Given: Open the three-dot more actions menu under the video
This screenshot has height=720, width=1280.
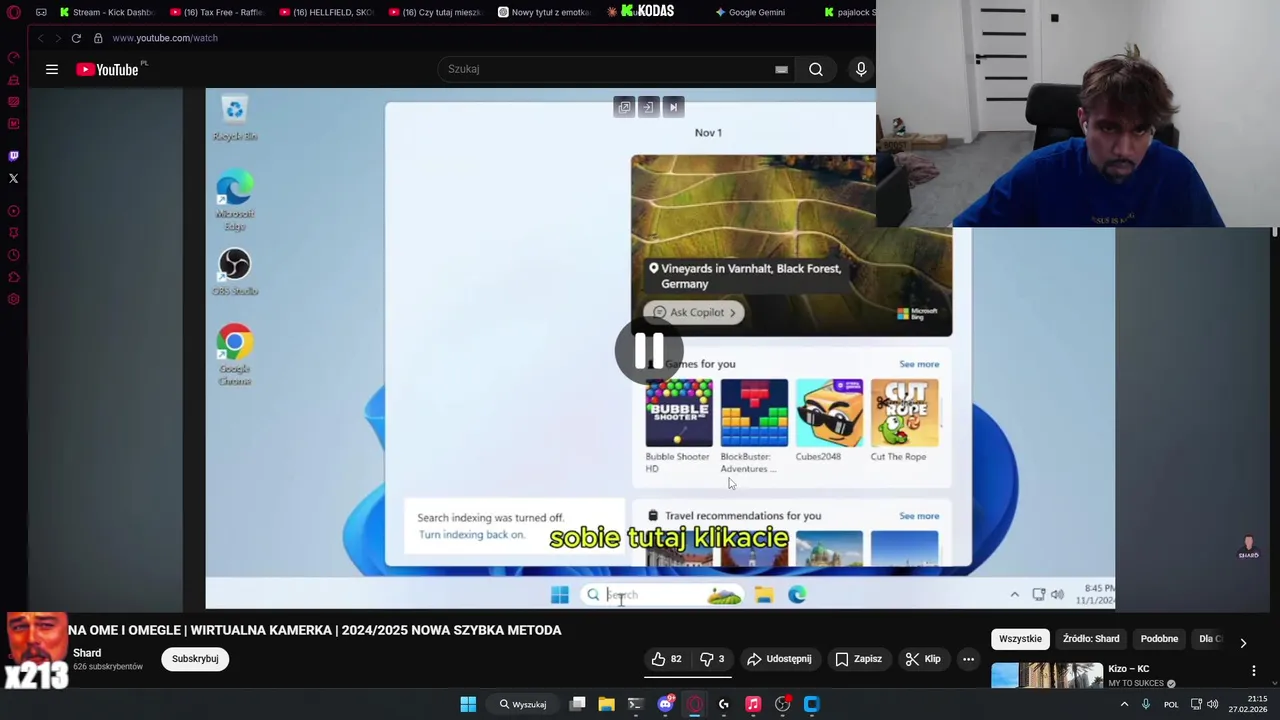Looking at the screenshot, I should click(x=968, y=659).
